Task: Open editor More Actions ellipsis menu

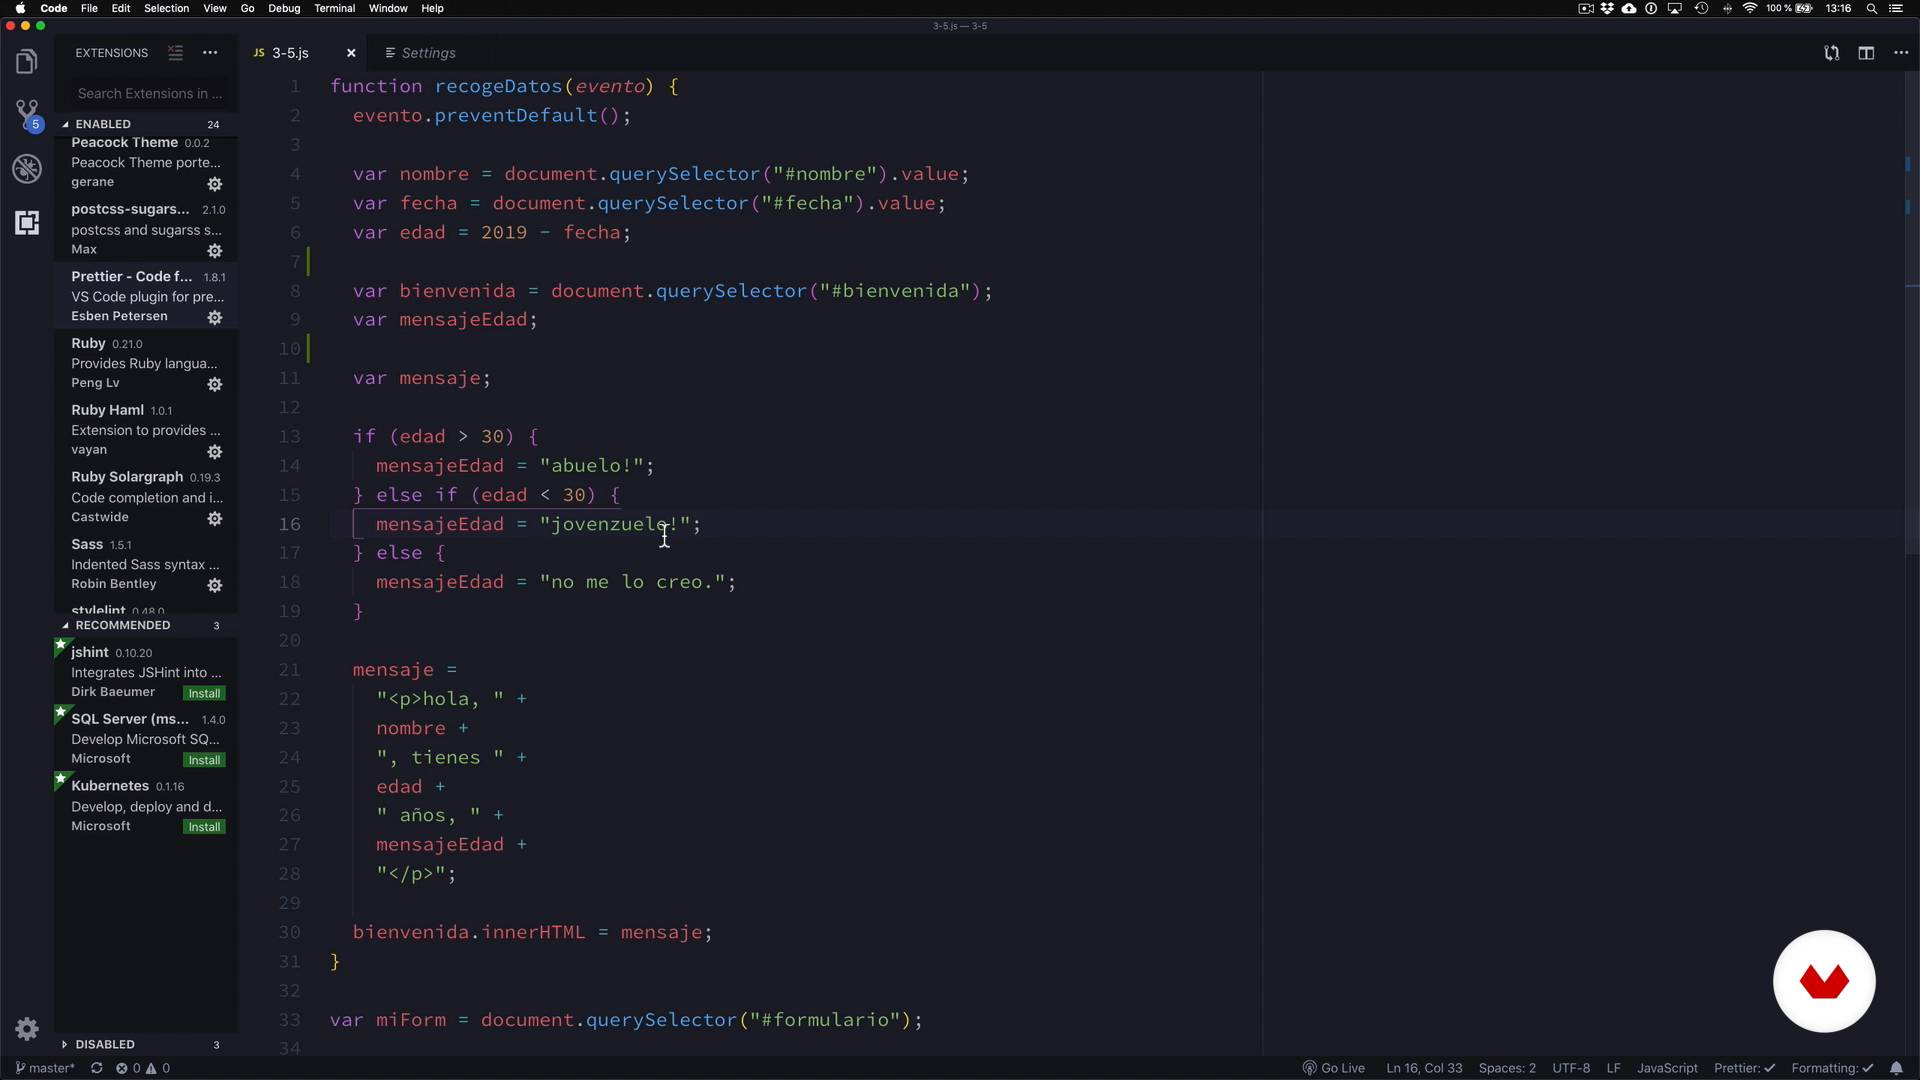Action: (x=1901, y=53)
